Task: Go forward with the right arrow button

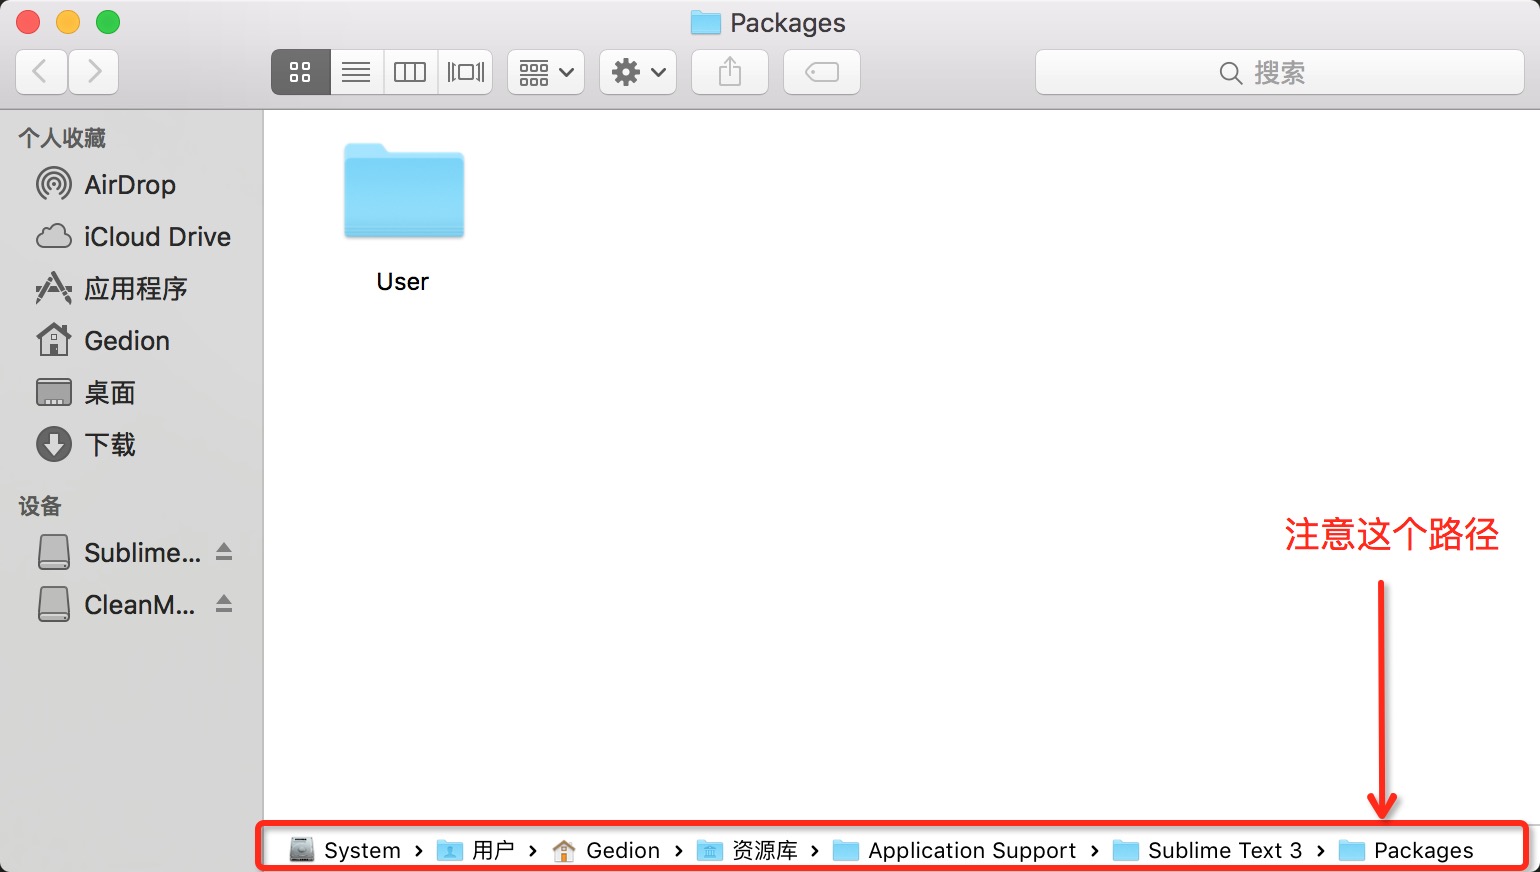Action: pos(94,72)
